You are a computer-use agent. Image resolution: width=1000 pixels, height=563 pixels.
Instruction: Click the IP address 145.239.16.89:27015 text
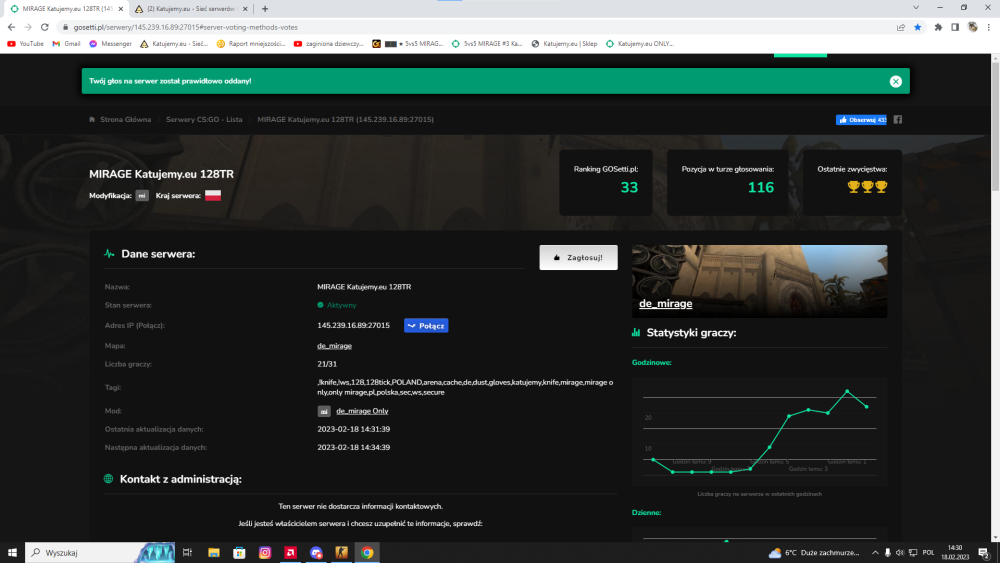353,325
